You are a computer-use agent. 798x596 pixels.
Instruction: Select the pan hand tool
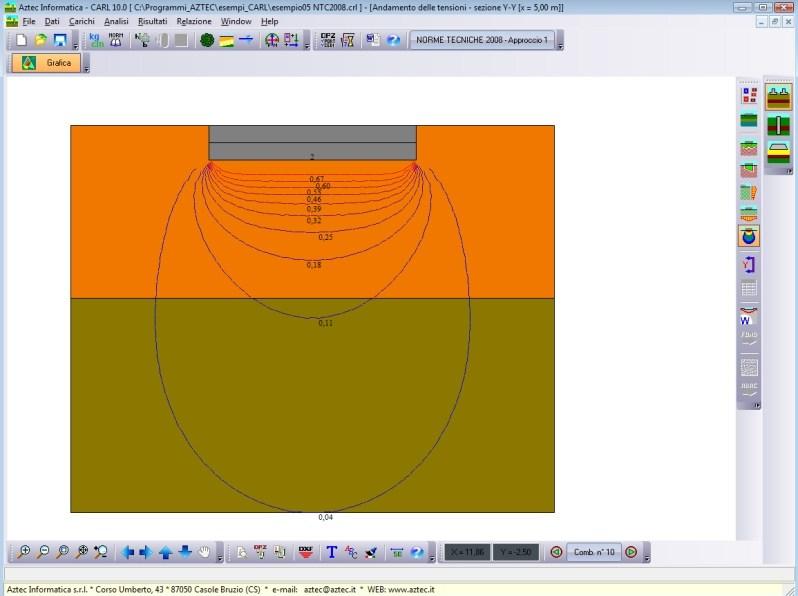(204, 552)
